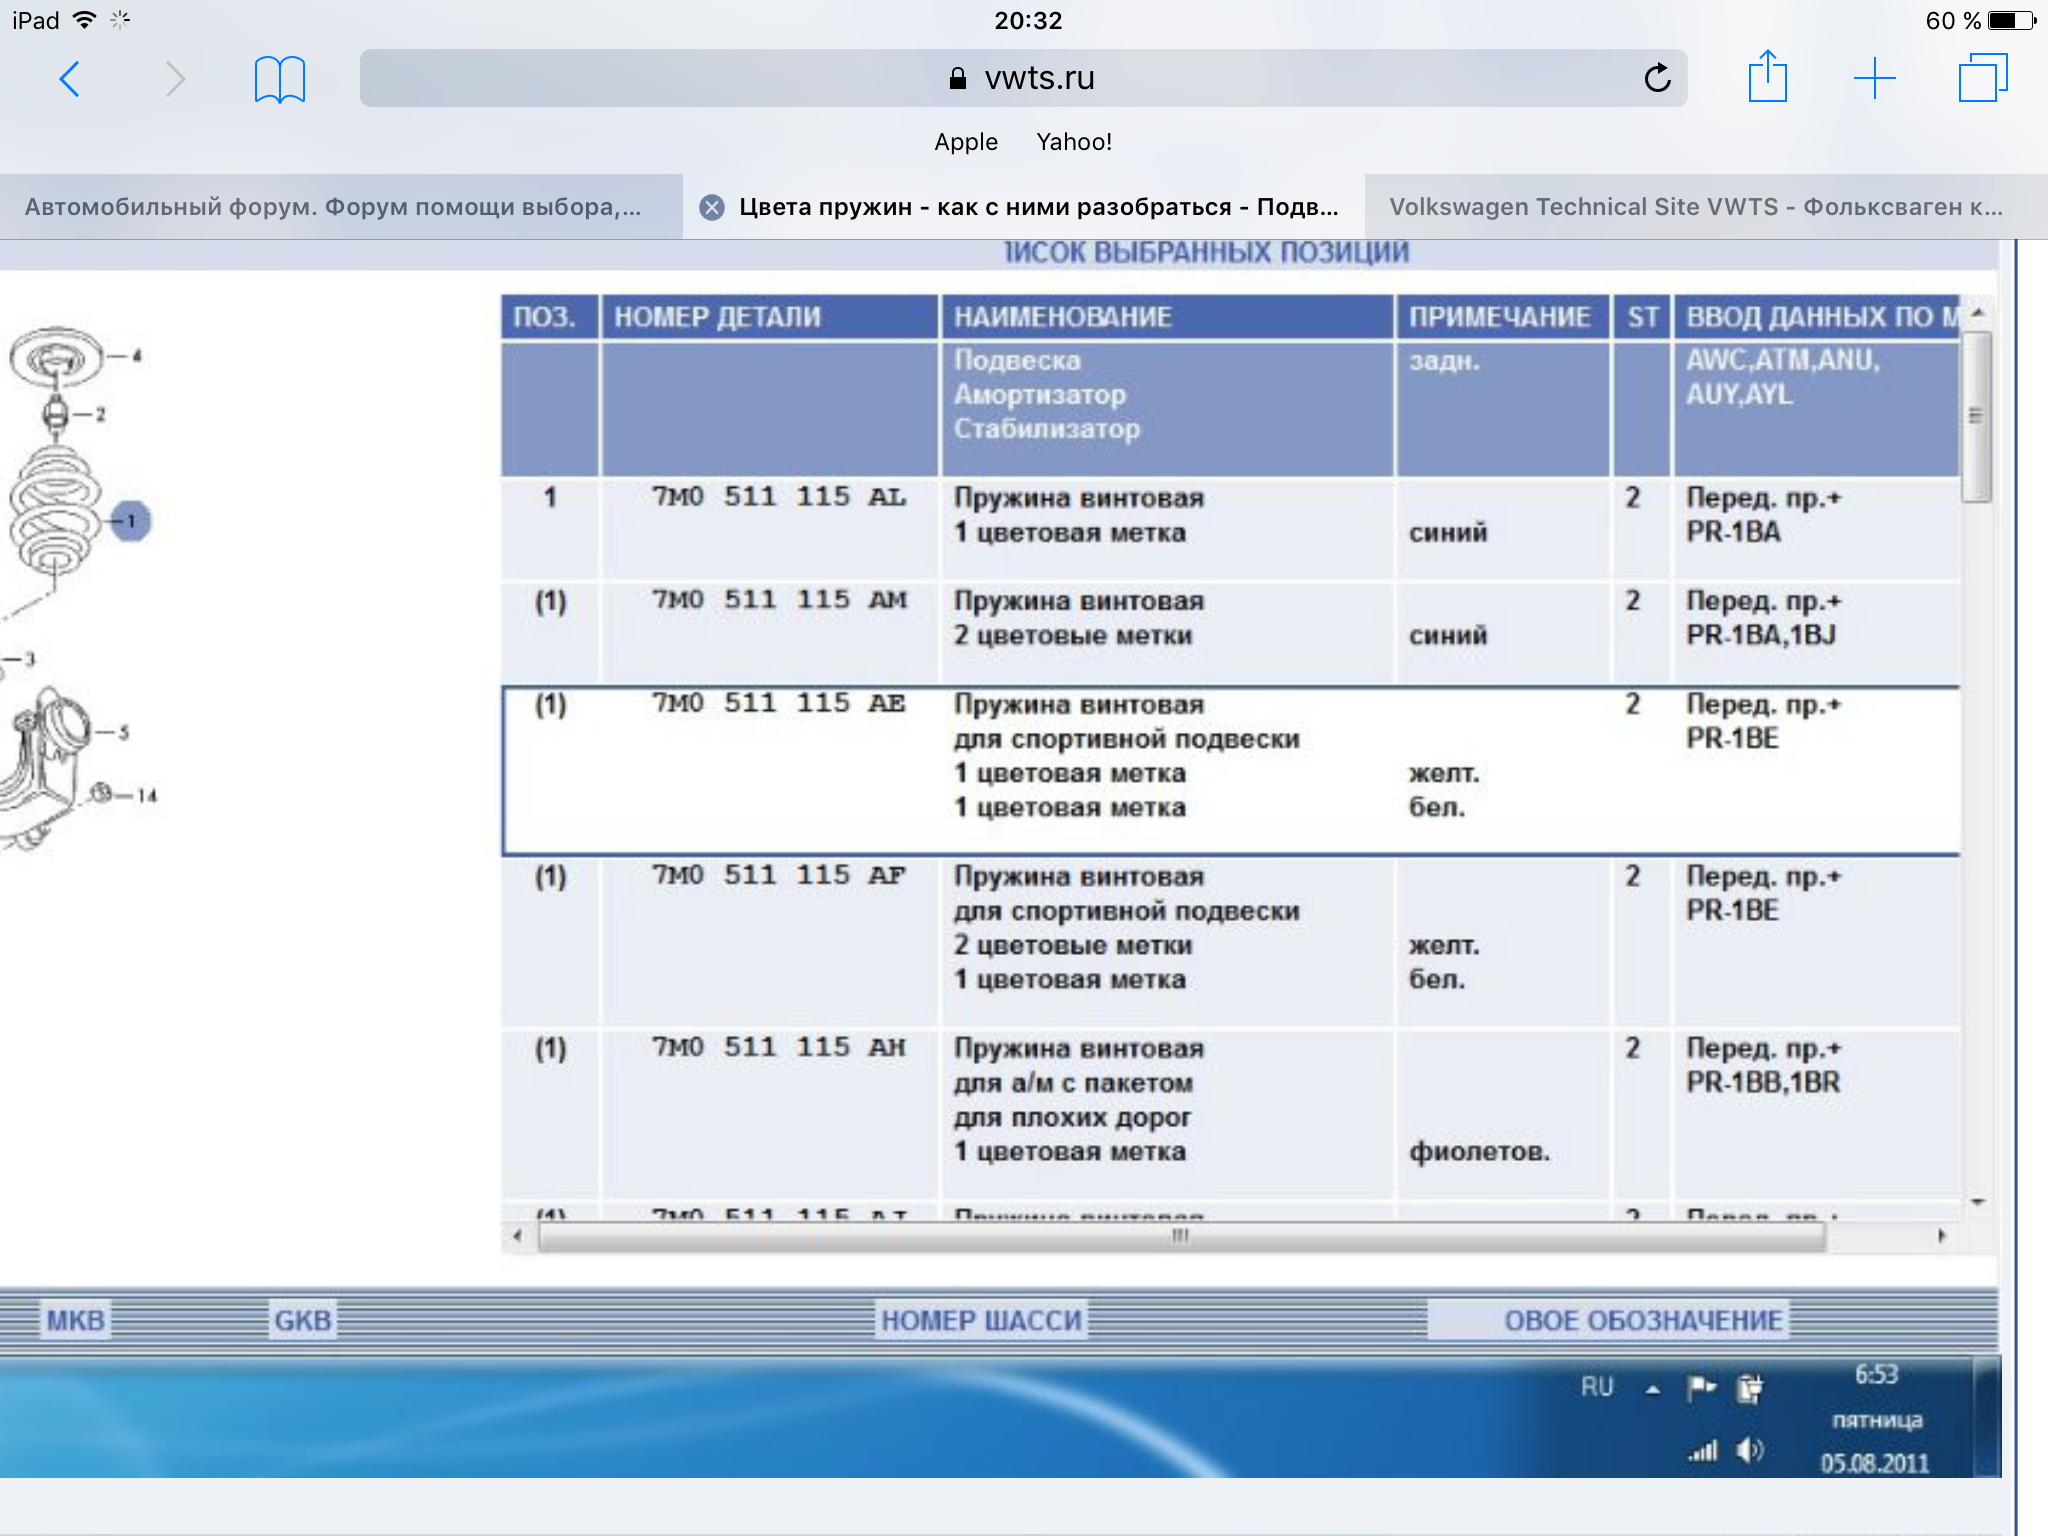The height and width of the screenshot is (1536, 2048).
Task: Open the Apple favorites link
Action: (x=965, y=142)
